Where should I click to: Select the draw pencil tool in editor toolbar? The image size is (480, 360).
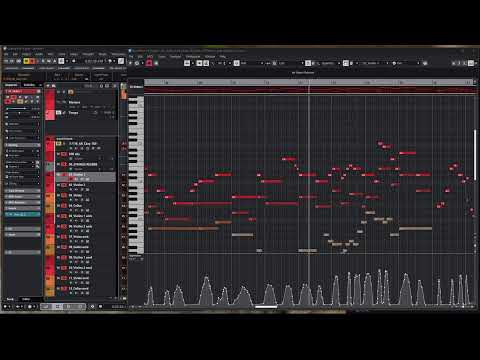[x=206, y=63]
